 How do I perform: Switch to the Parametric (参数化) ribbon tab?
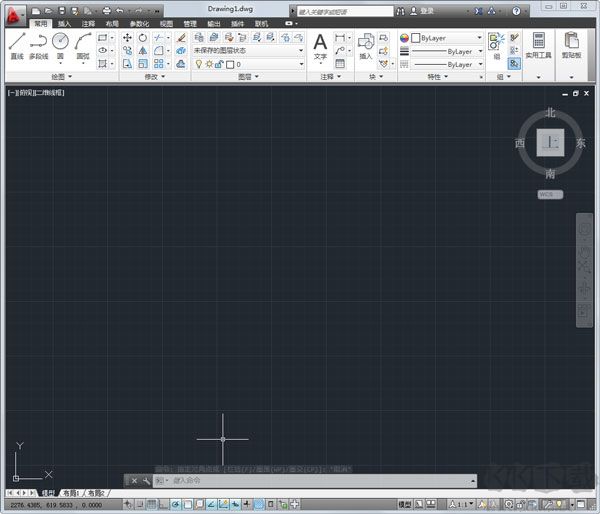pyautogui.click(x=139, y=24)
